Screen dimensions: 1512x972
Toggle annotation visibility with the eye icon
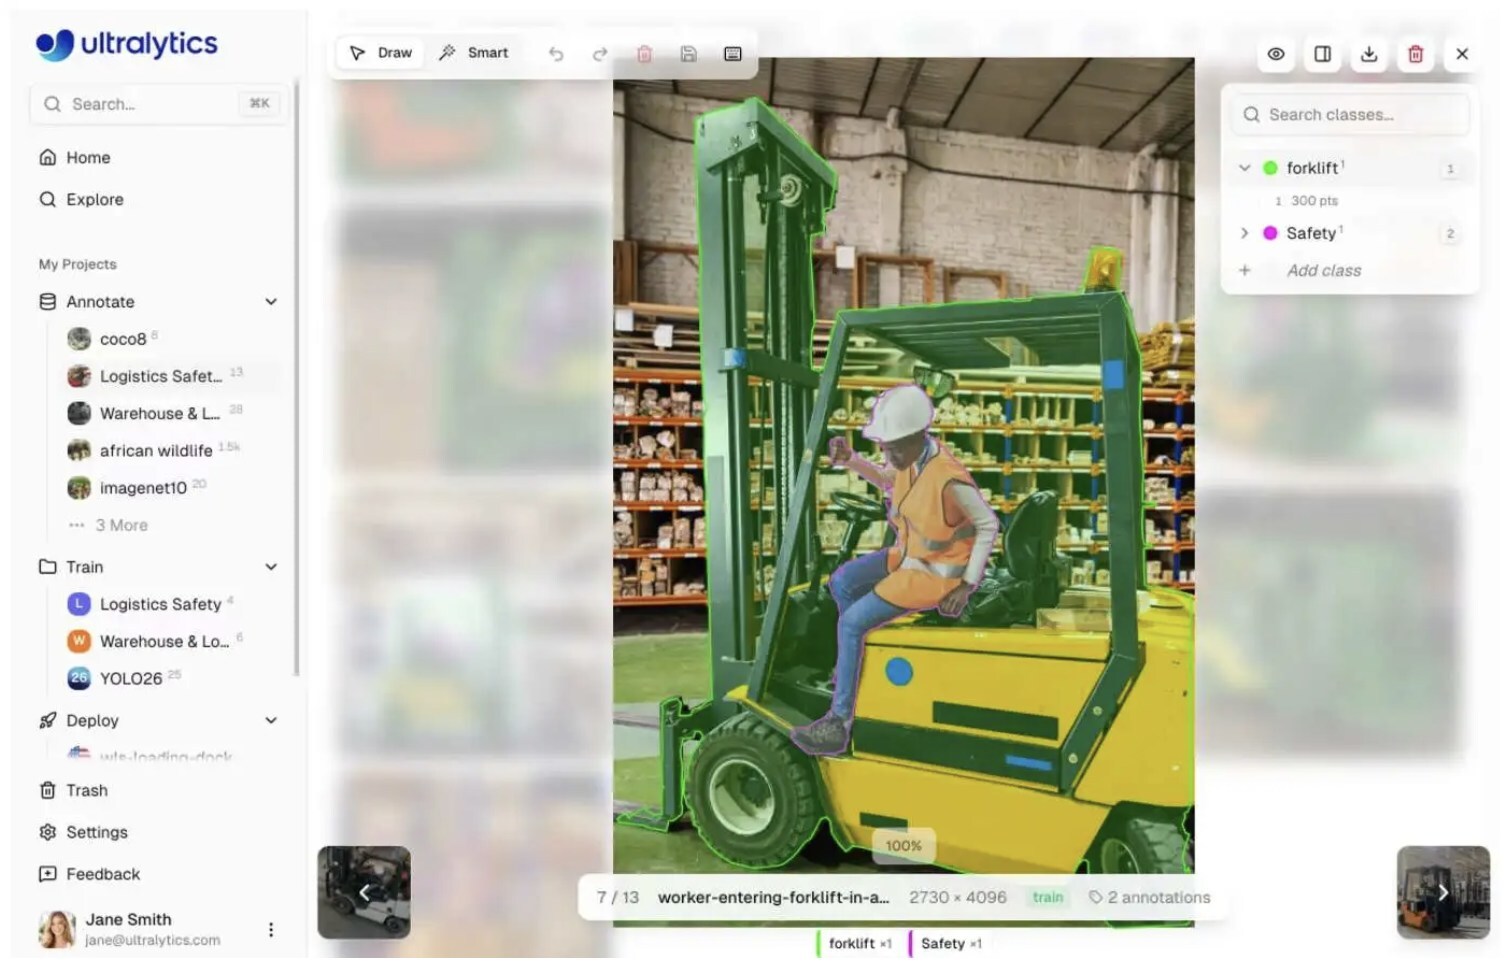tap(1275, 55)
